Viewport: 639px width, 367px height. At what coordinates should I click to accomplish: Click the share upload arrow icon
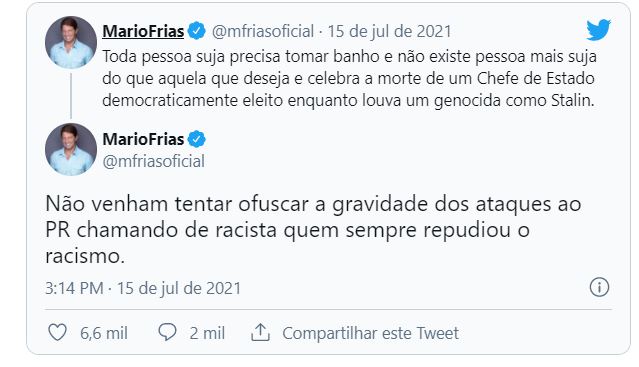tap(260, 332)
